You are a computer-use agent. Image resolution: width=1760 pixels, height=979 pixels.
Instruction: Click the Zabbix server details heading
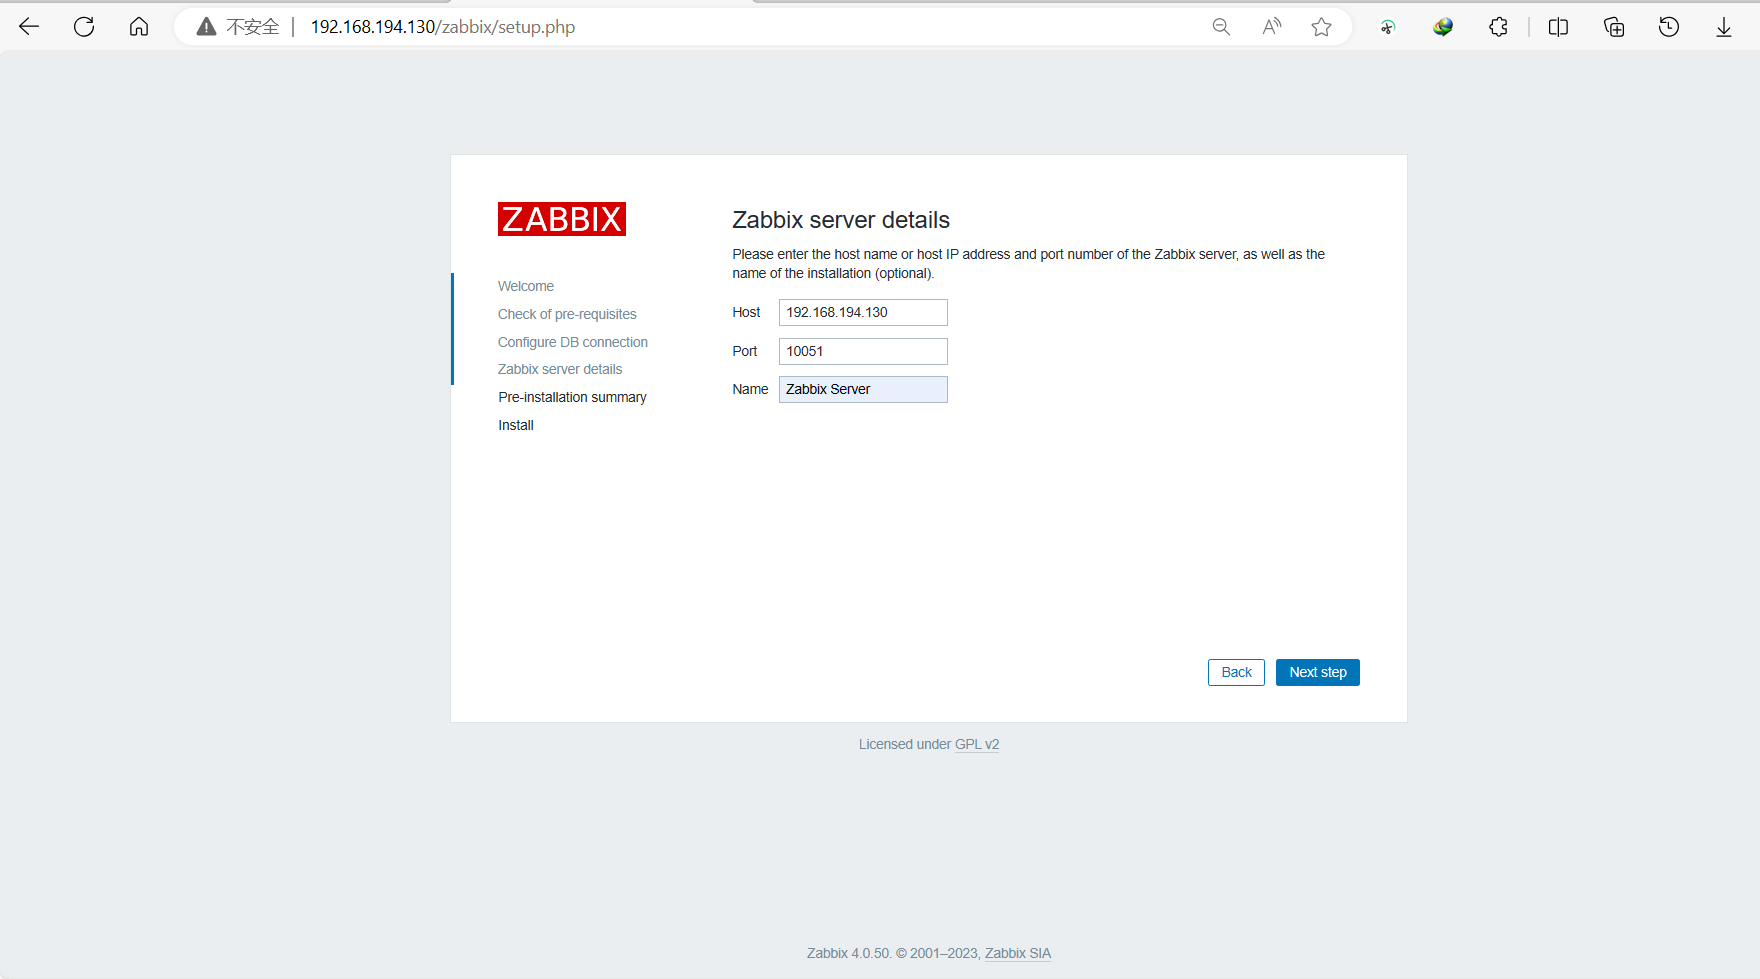click(841, 220)
